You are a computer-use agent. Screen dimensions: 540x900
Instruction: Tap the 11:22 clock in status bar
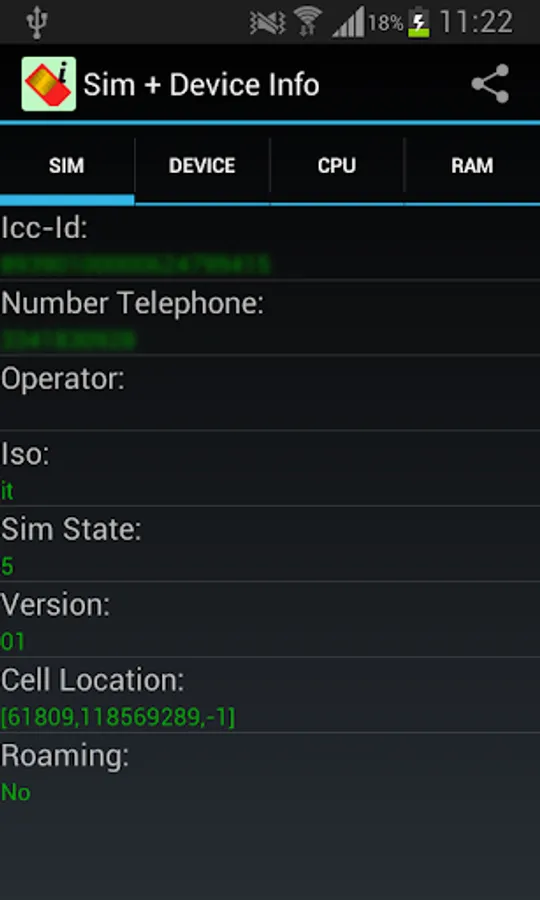click(476, 22)
